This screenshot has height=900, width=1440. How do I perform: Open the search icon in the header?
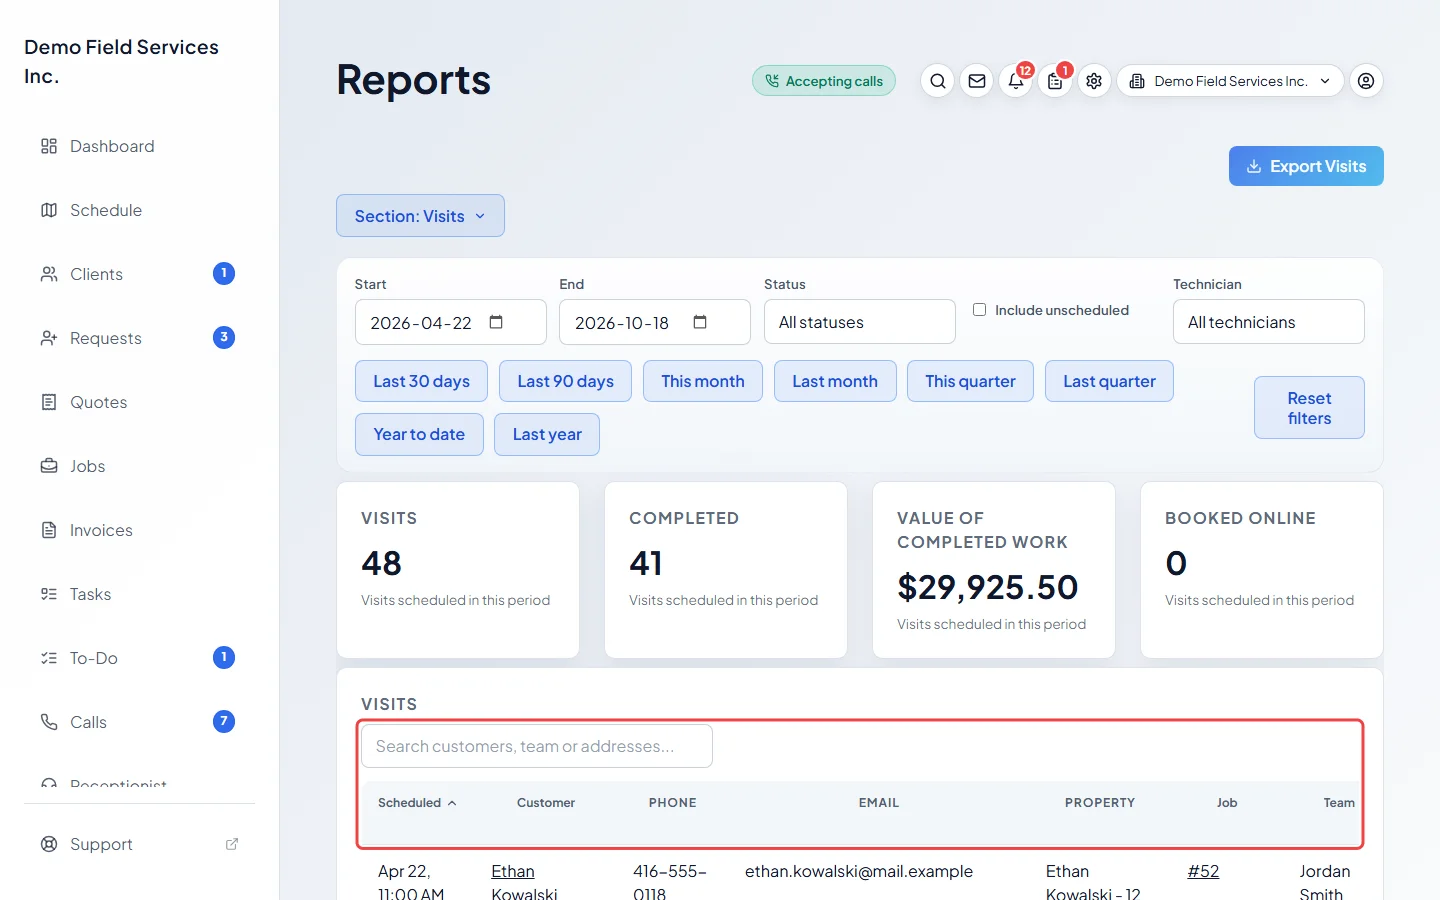coord(937,81)
